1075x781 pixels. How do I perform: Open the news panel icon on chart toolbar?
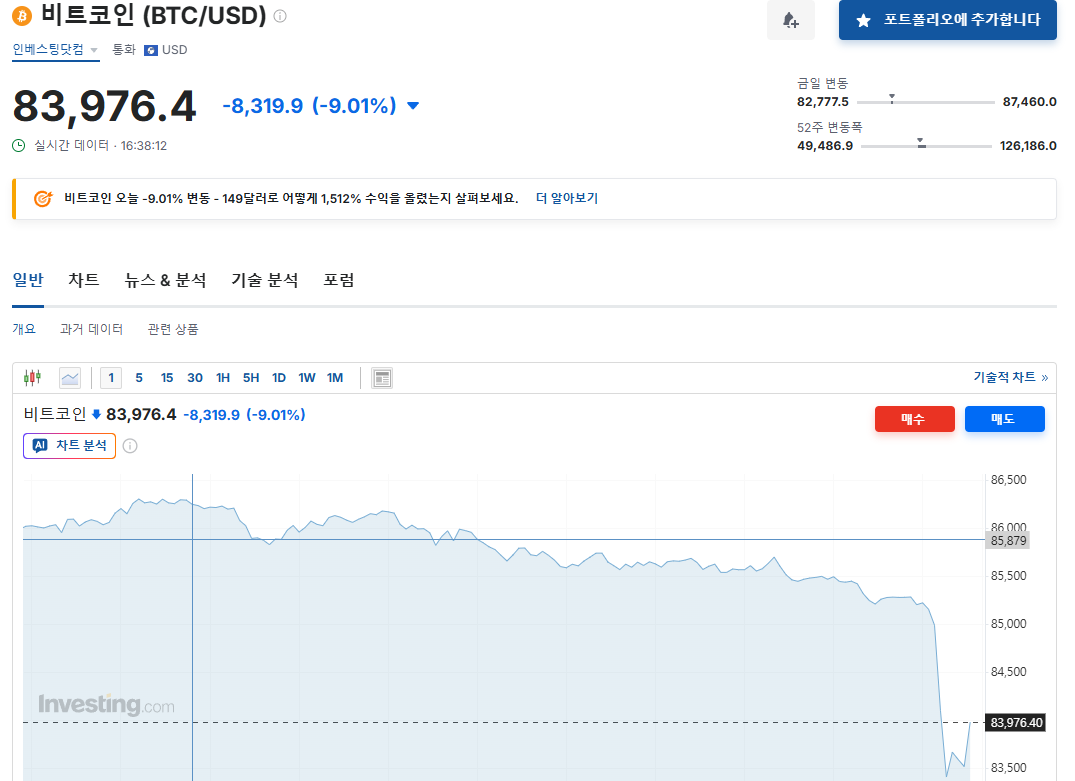point(381,377)
